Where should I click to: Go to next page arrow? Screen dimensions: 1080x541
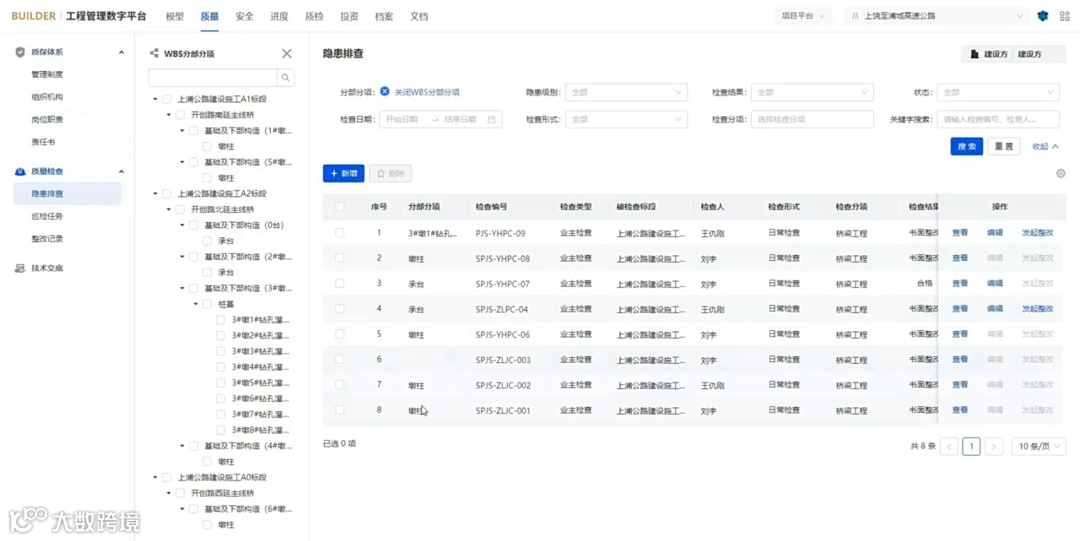pyautogui.click(x=993, y=447)
